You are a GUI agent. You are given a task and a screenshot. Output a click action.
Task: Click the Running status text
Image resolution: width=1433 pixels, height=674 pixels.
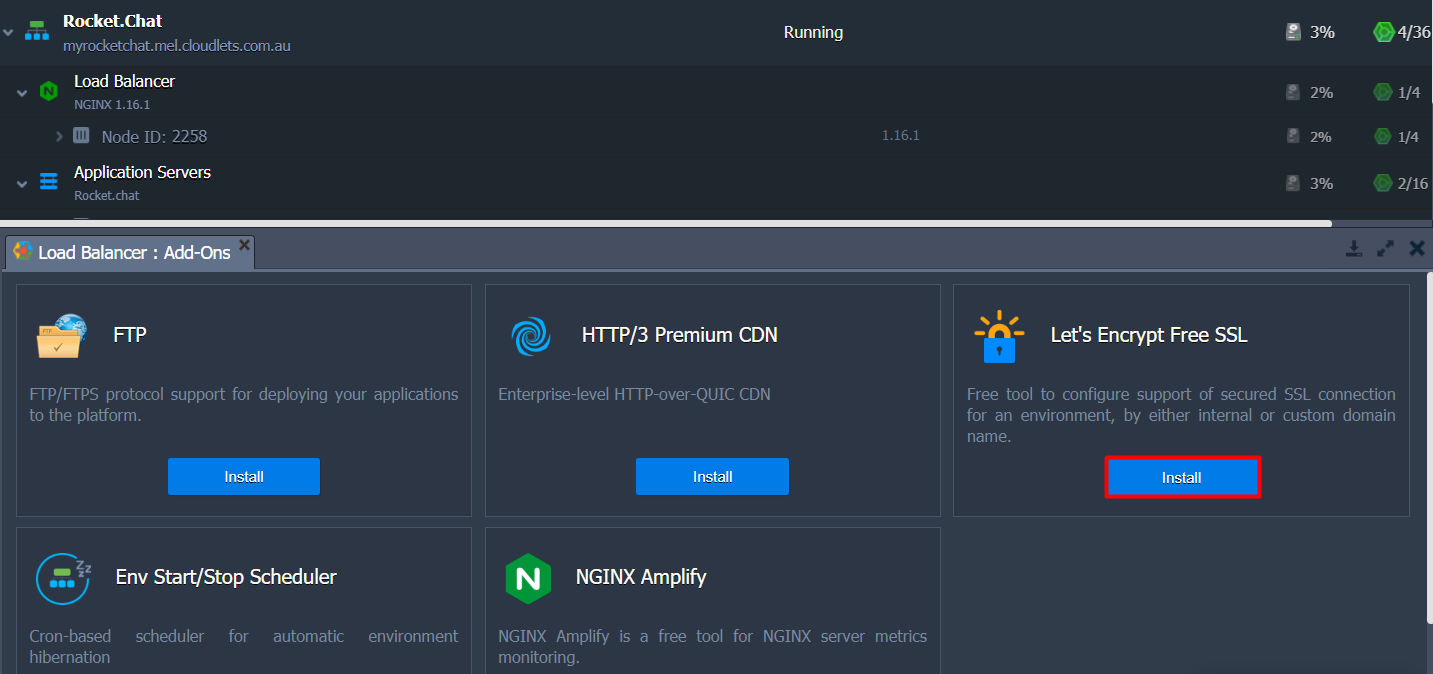coord(813,32)
